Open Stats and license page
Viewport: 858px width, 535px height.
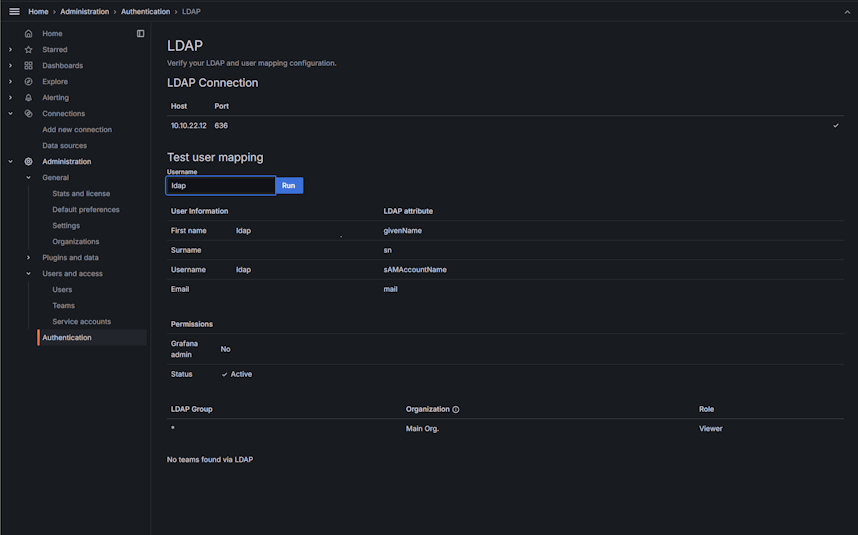81,194
